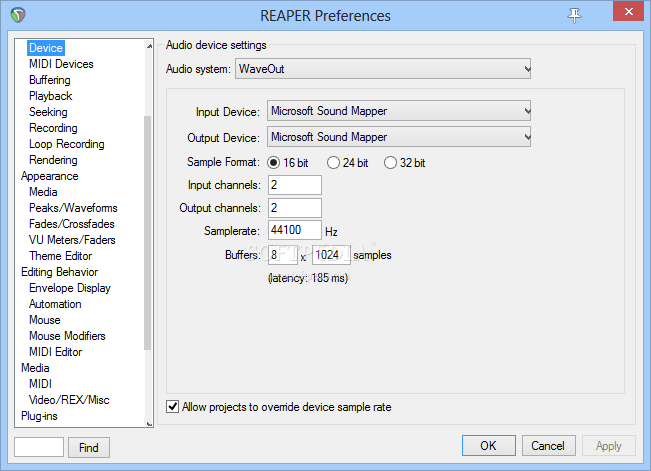This screenshot has width=651, height=471.
Task: Open MIDI Devices preferences page
Action: point(61,64)
